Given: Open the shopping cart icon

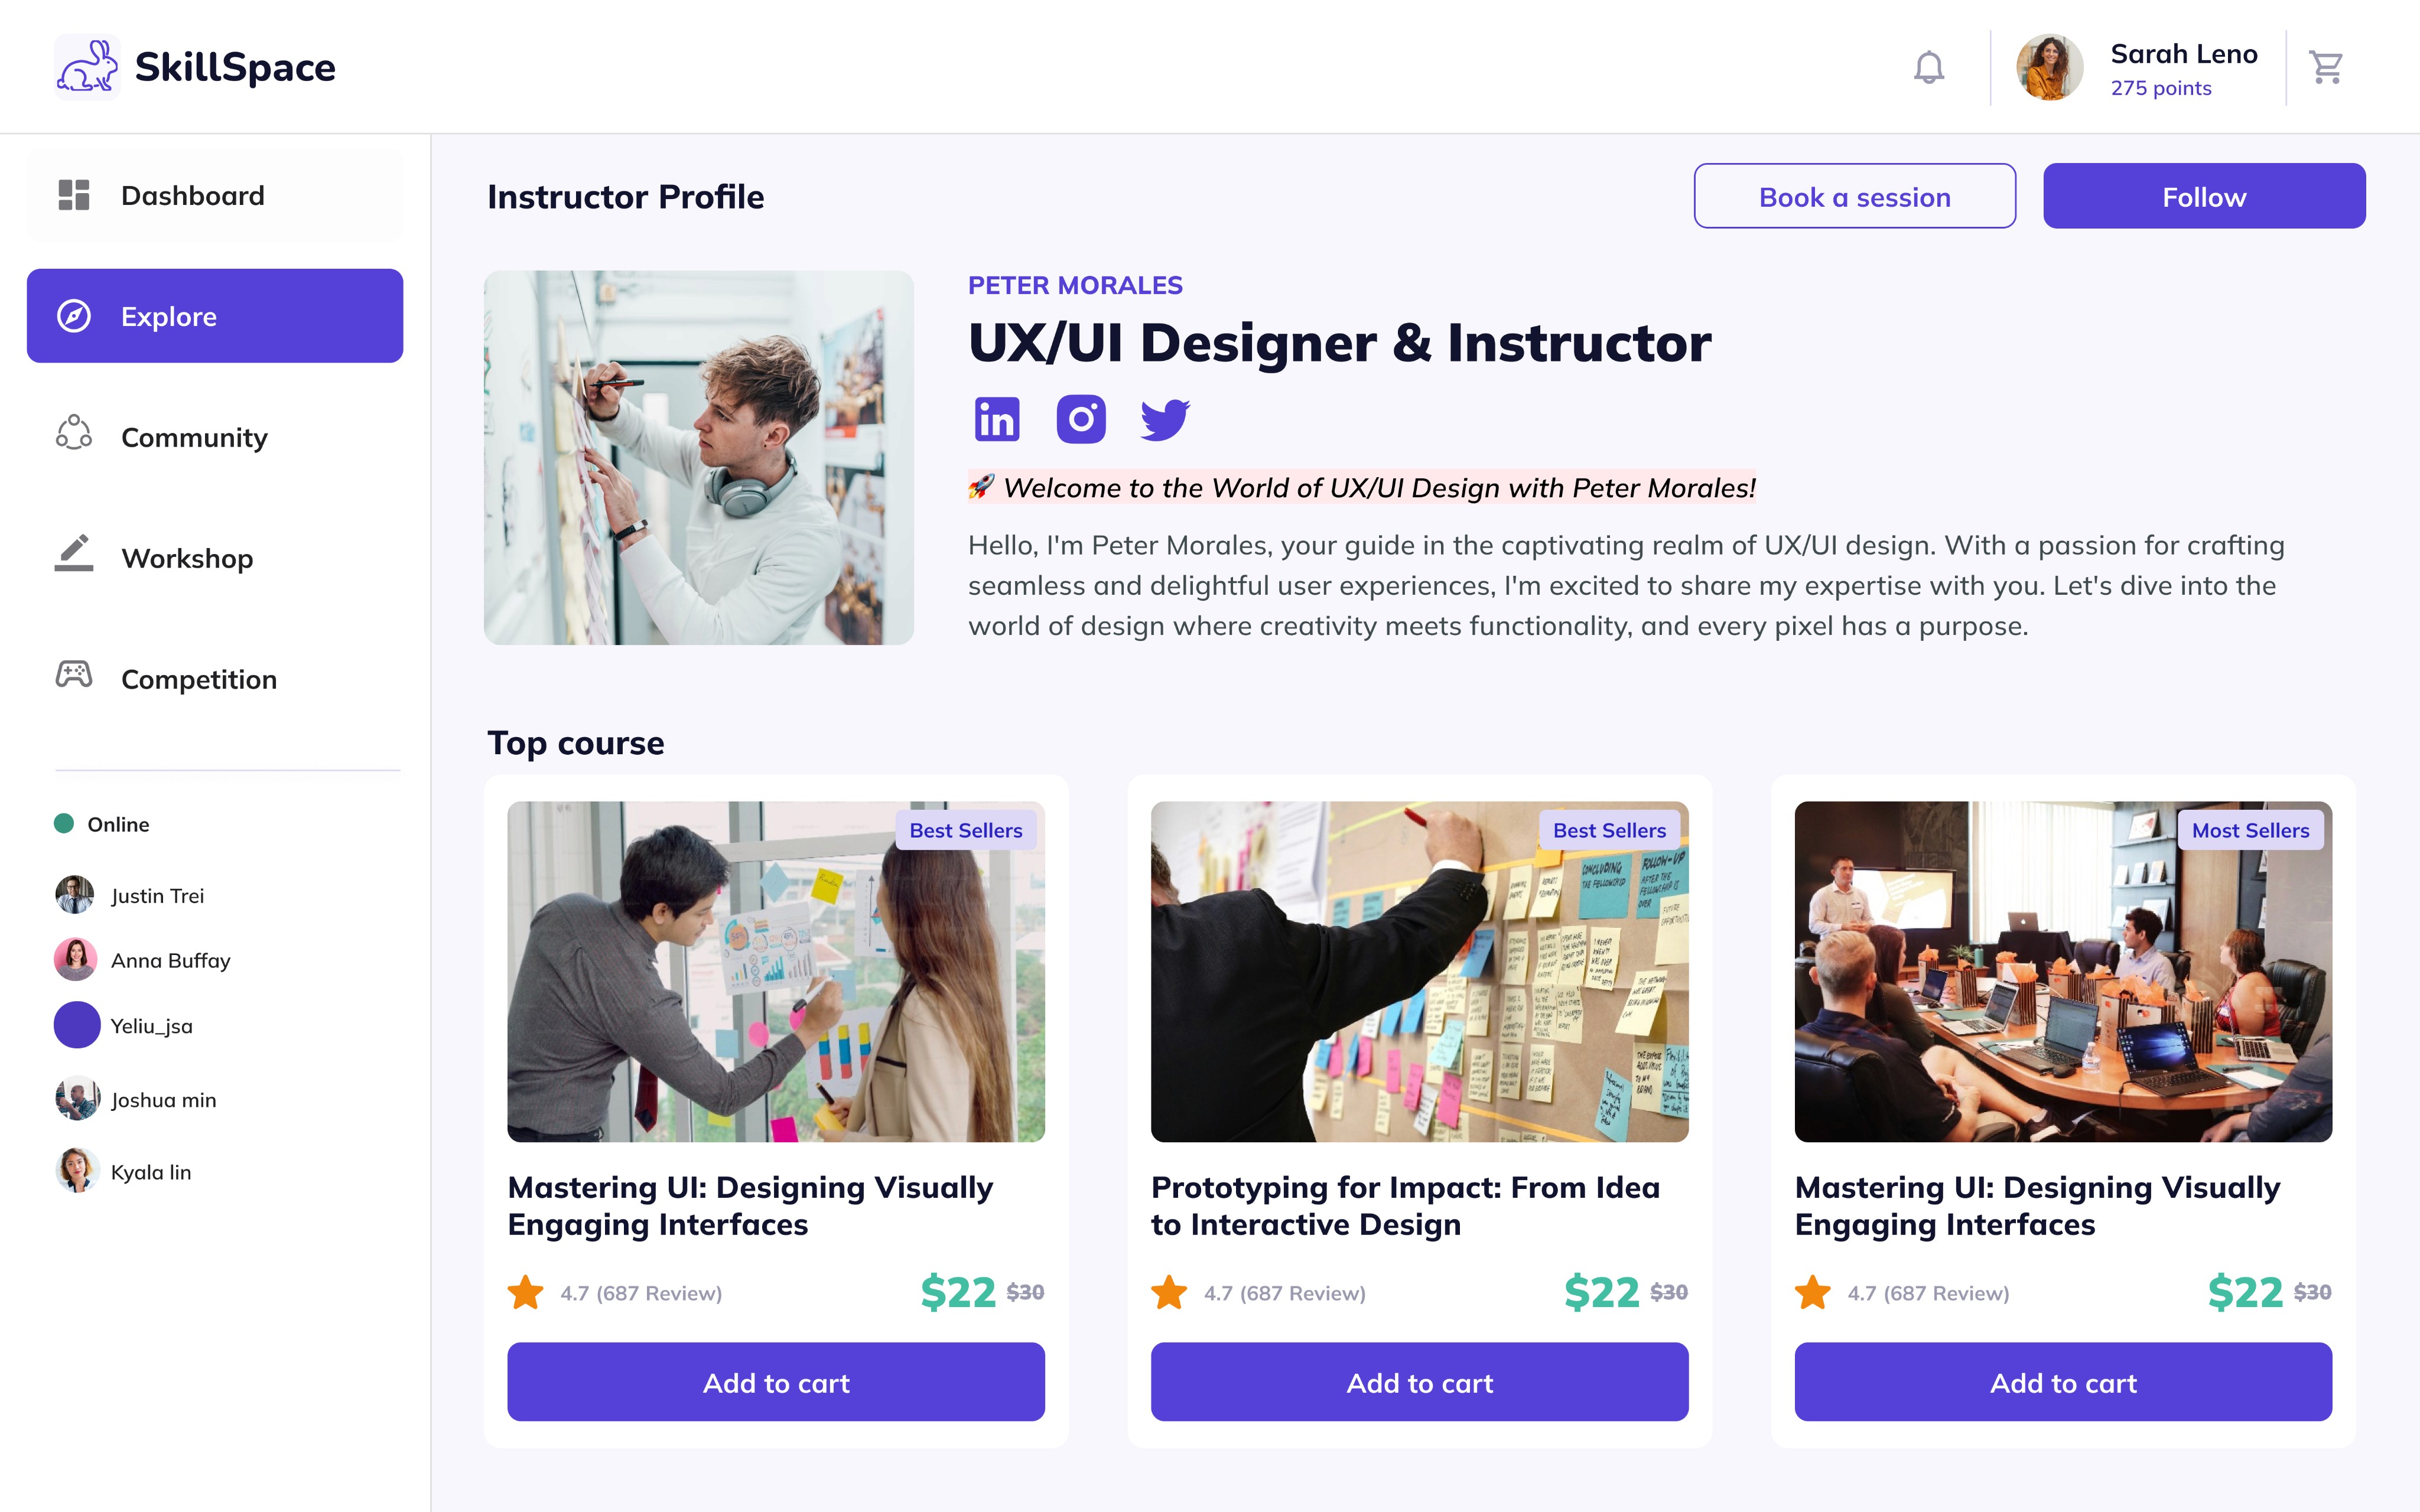Looking at the screenshot, I should 2326,67.
